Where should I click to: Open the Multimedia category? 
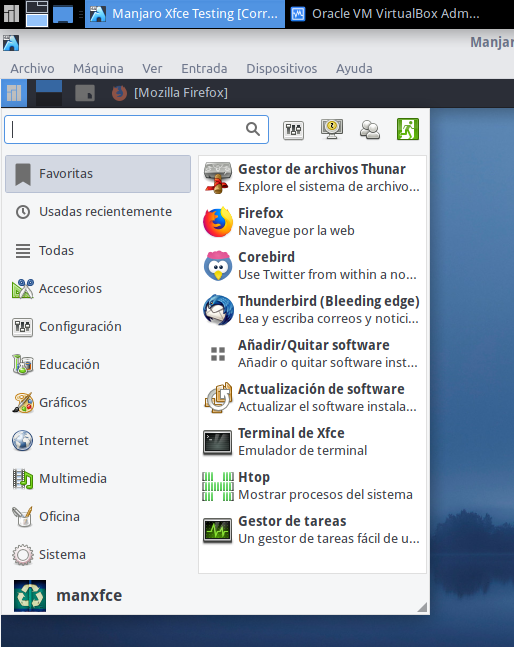tap(98, 478)
